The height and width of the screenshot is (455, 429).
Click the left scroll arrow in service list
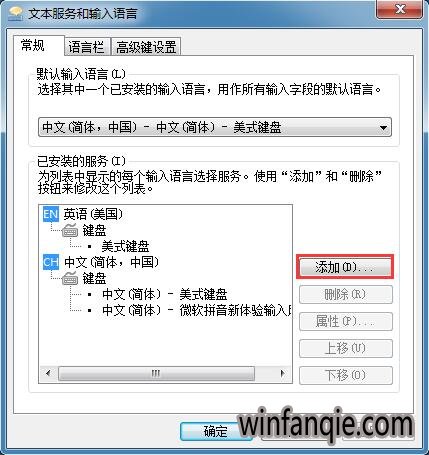click(x=49, y=373)
